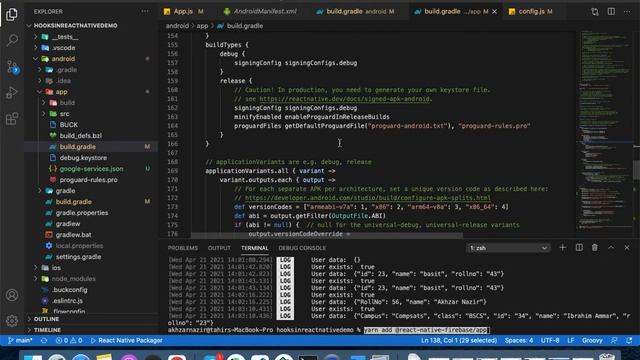Open editor more actions ellipsis
Image resolution: width=640 pixels, height=360 pixels.
click(x=627, y=11)
